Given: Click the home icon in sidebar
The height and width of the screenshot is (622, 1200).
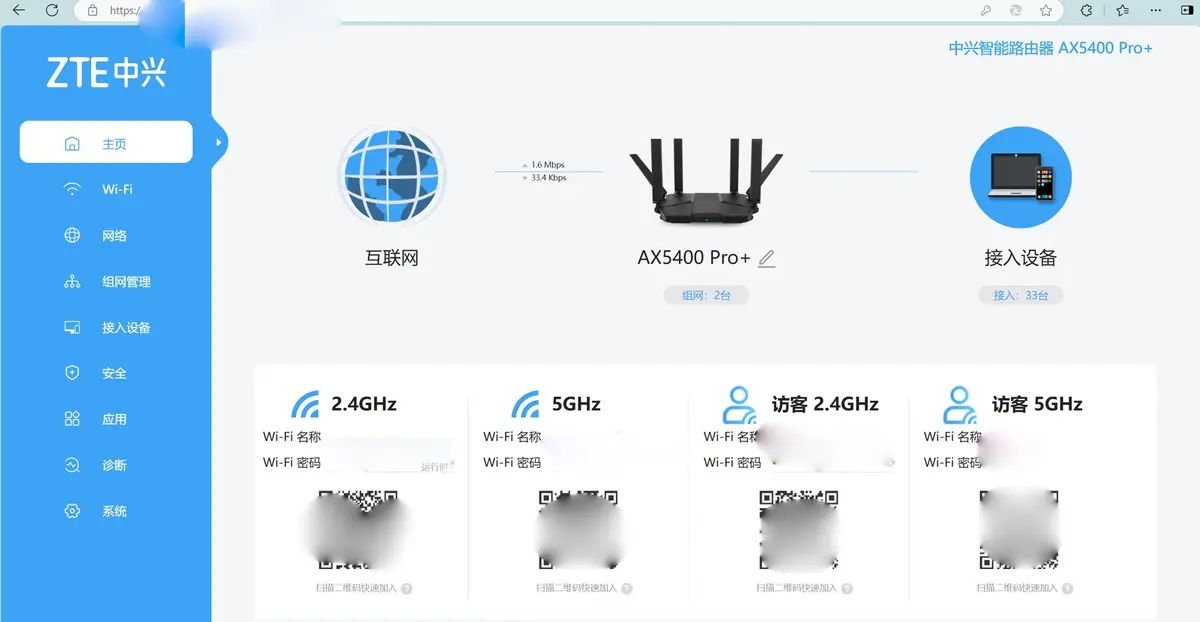Looking at the screenshot, I should pos(72,144).
